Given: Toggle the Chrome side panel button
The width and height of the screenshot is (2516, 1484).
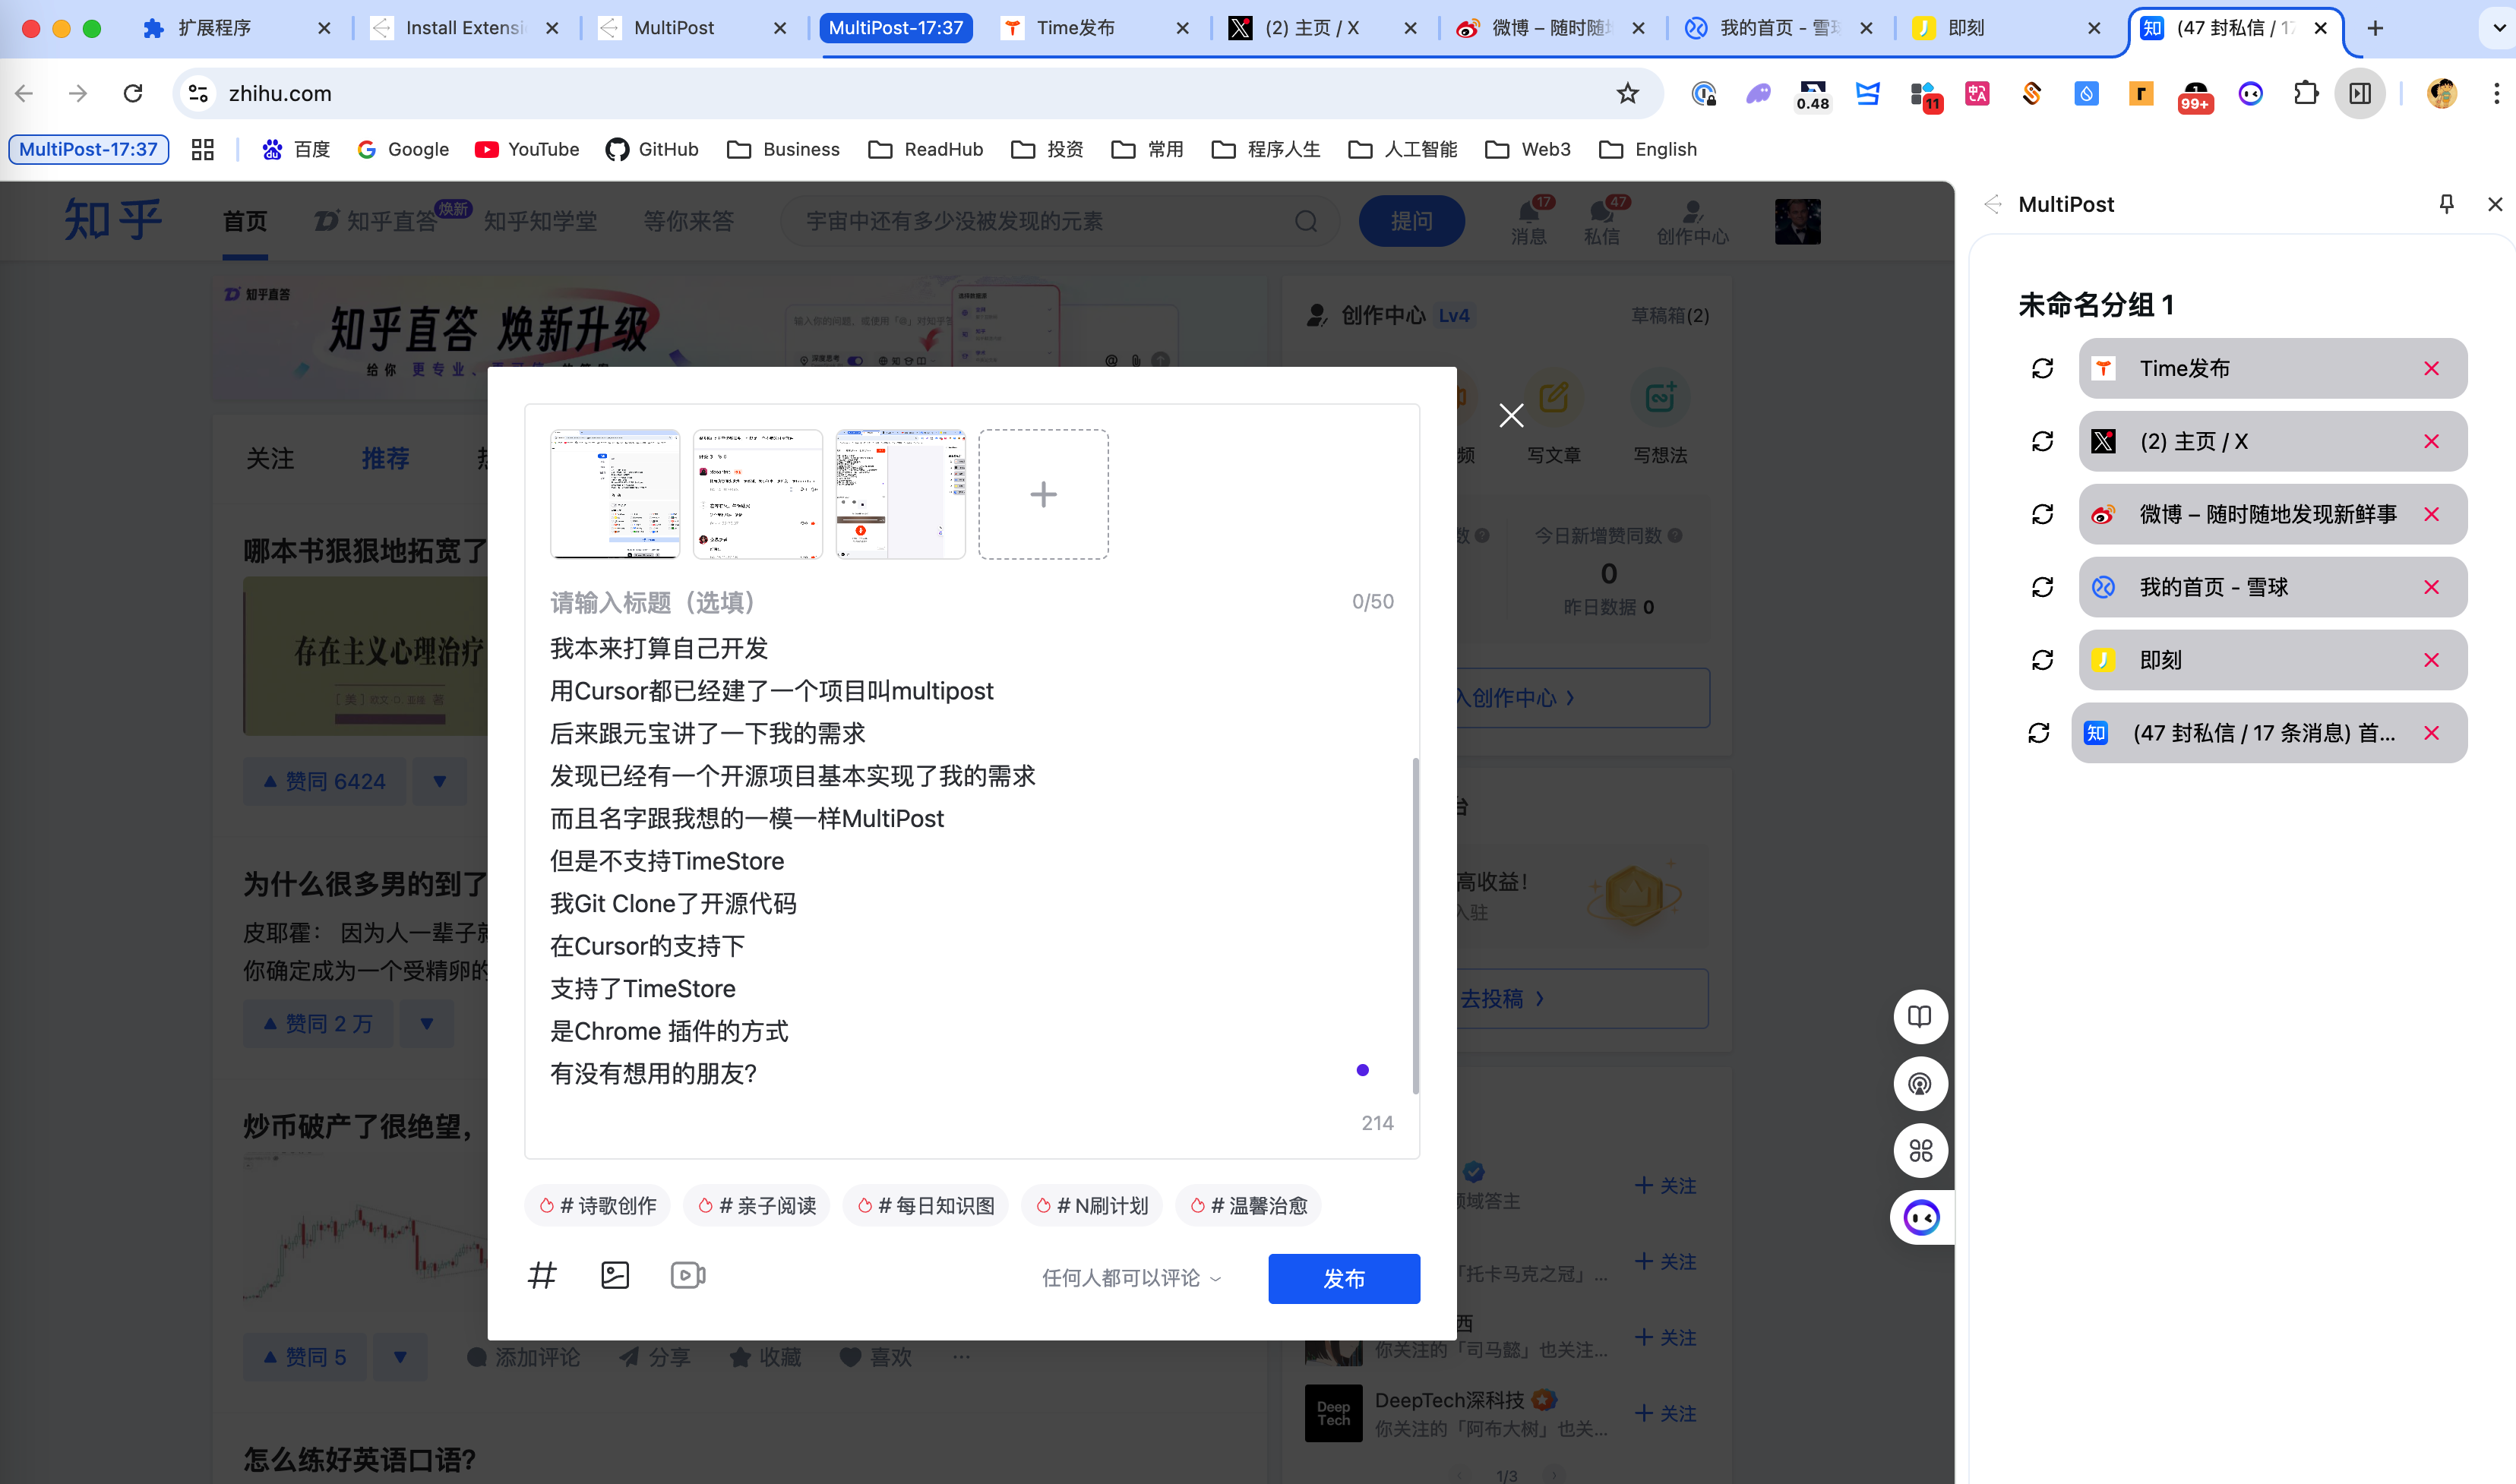Looking at the screenshot, I should [2360, 93].
